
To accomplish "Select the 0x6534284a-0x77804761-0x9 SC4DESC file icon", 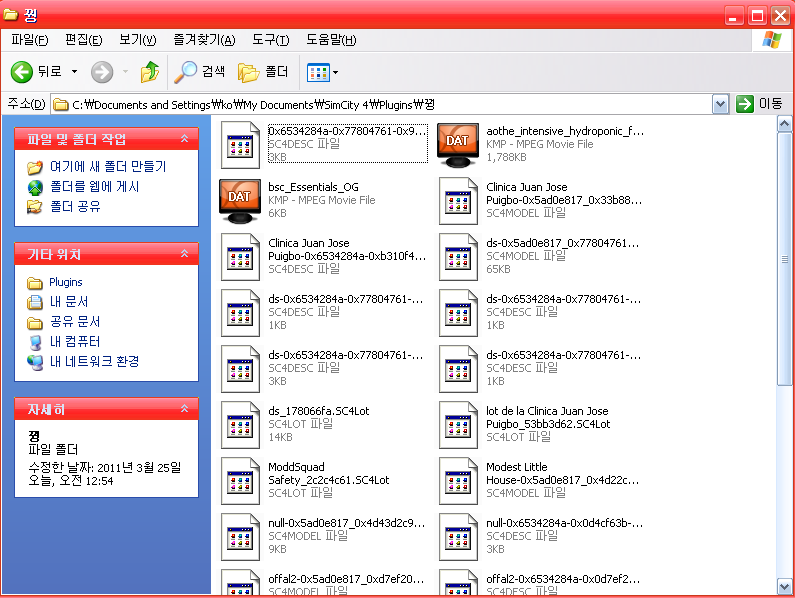I will tap(240, 145).
